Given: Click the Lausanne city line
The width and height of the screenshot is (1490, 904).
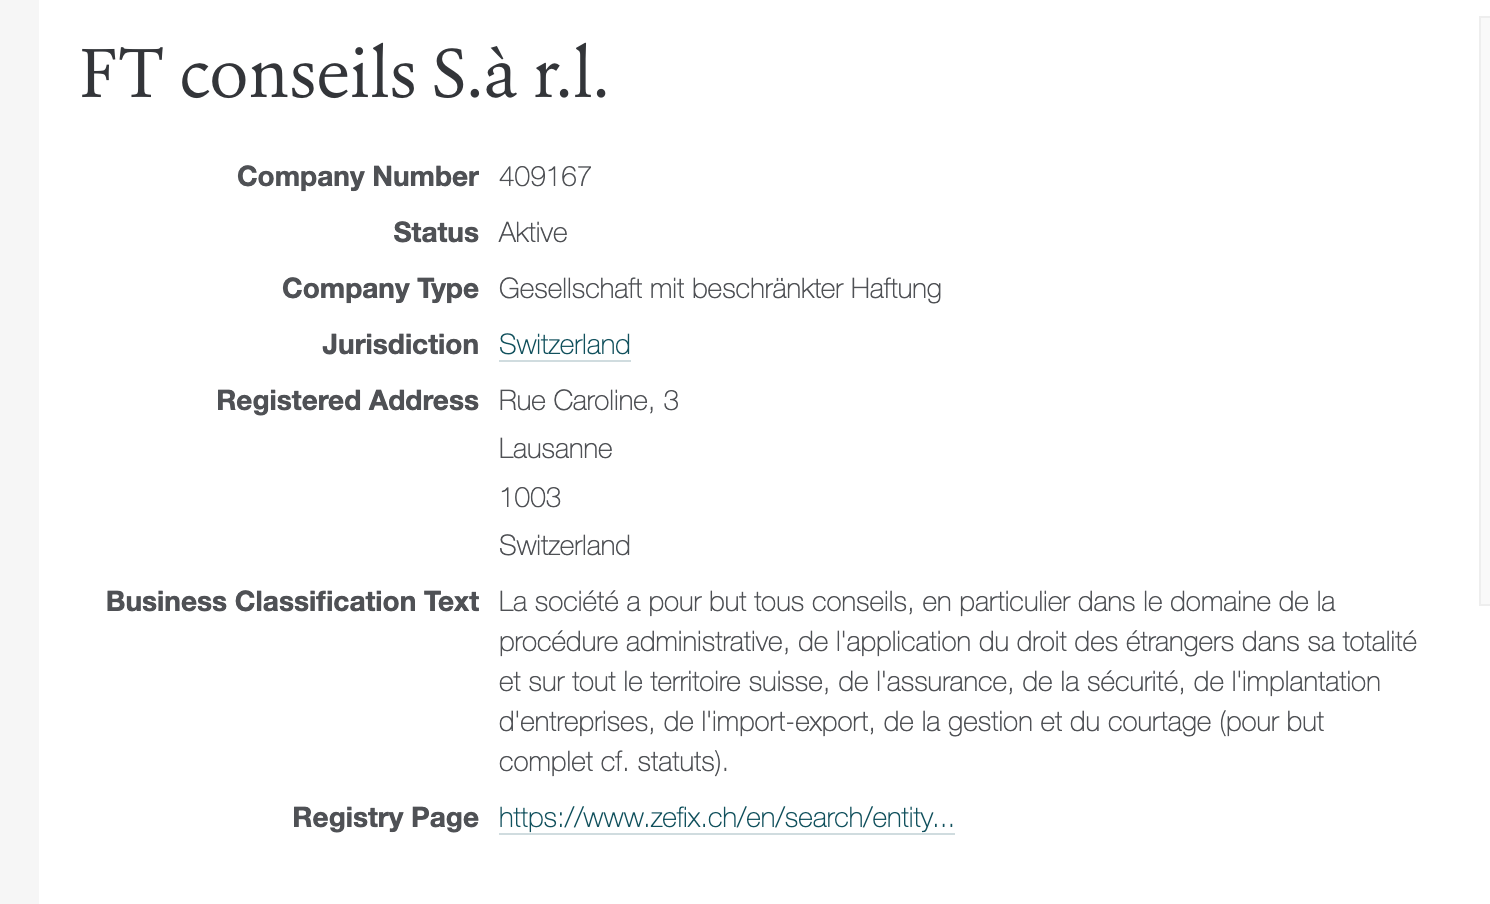Looking at the screenshot, I should pos(555,449).
